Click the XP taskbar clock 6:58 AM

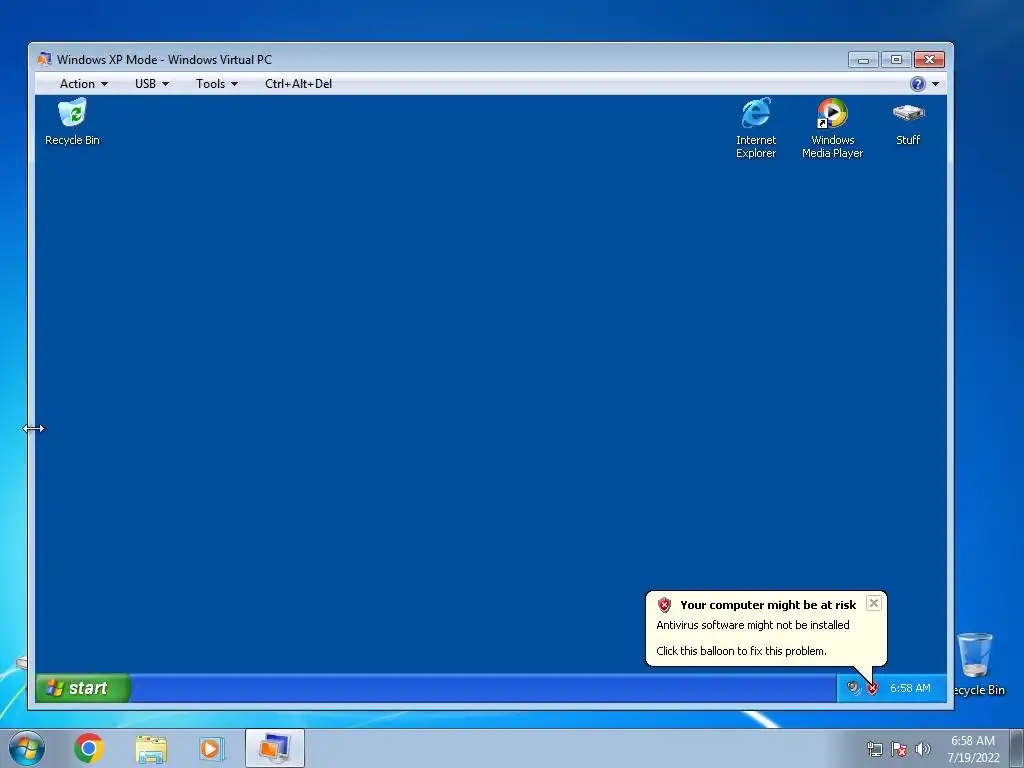pos(910,688)
